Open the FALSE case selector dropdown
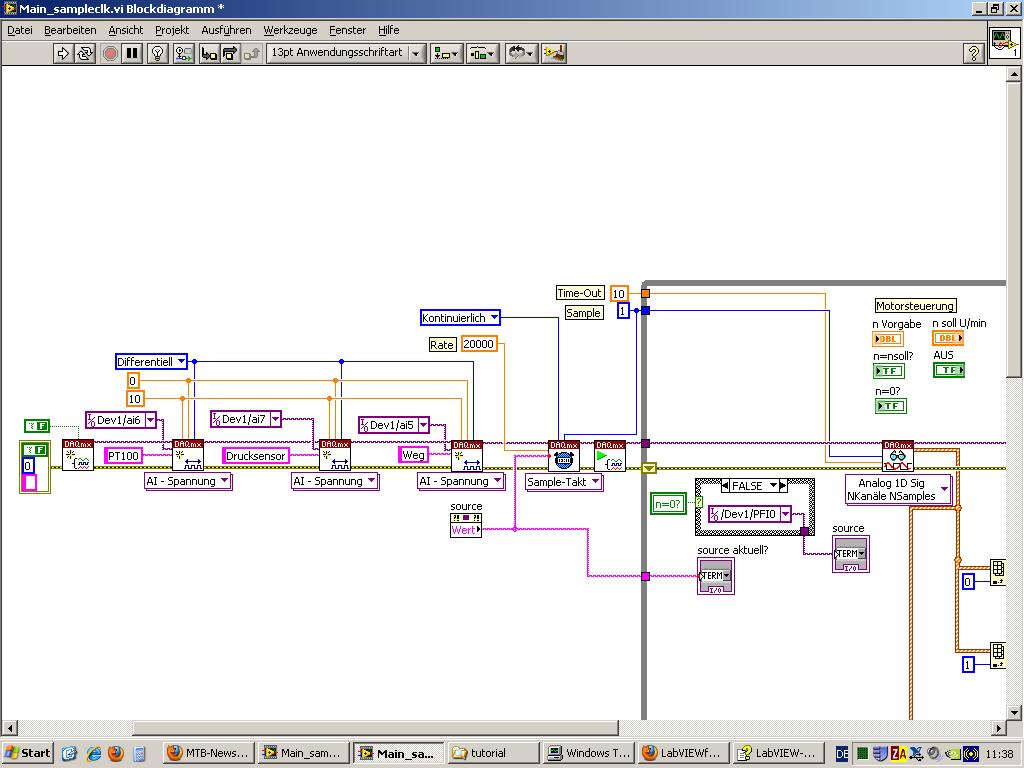Image resolution: width=1024 pixels, height=768 pixels. pos(773,486)
